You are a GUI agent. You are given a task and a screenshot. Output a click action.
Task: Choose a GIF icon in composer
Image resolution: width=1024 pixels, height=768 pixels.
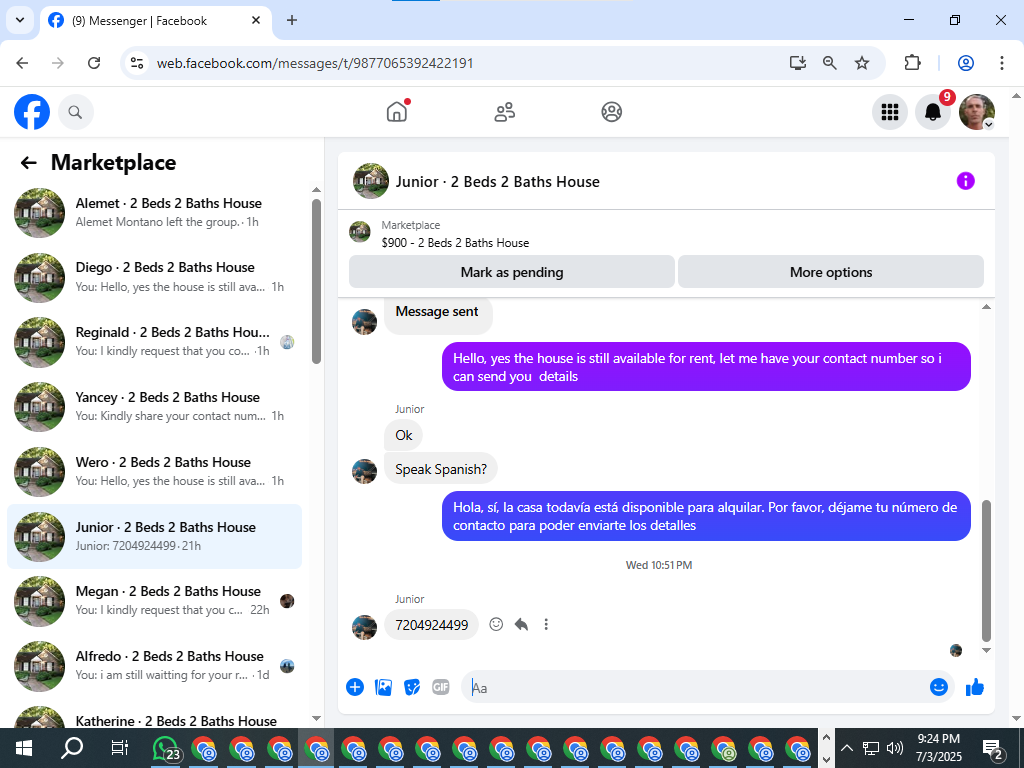coord(441,687)
